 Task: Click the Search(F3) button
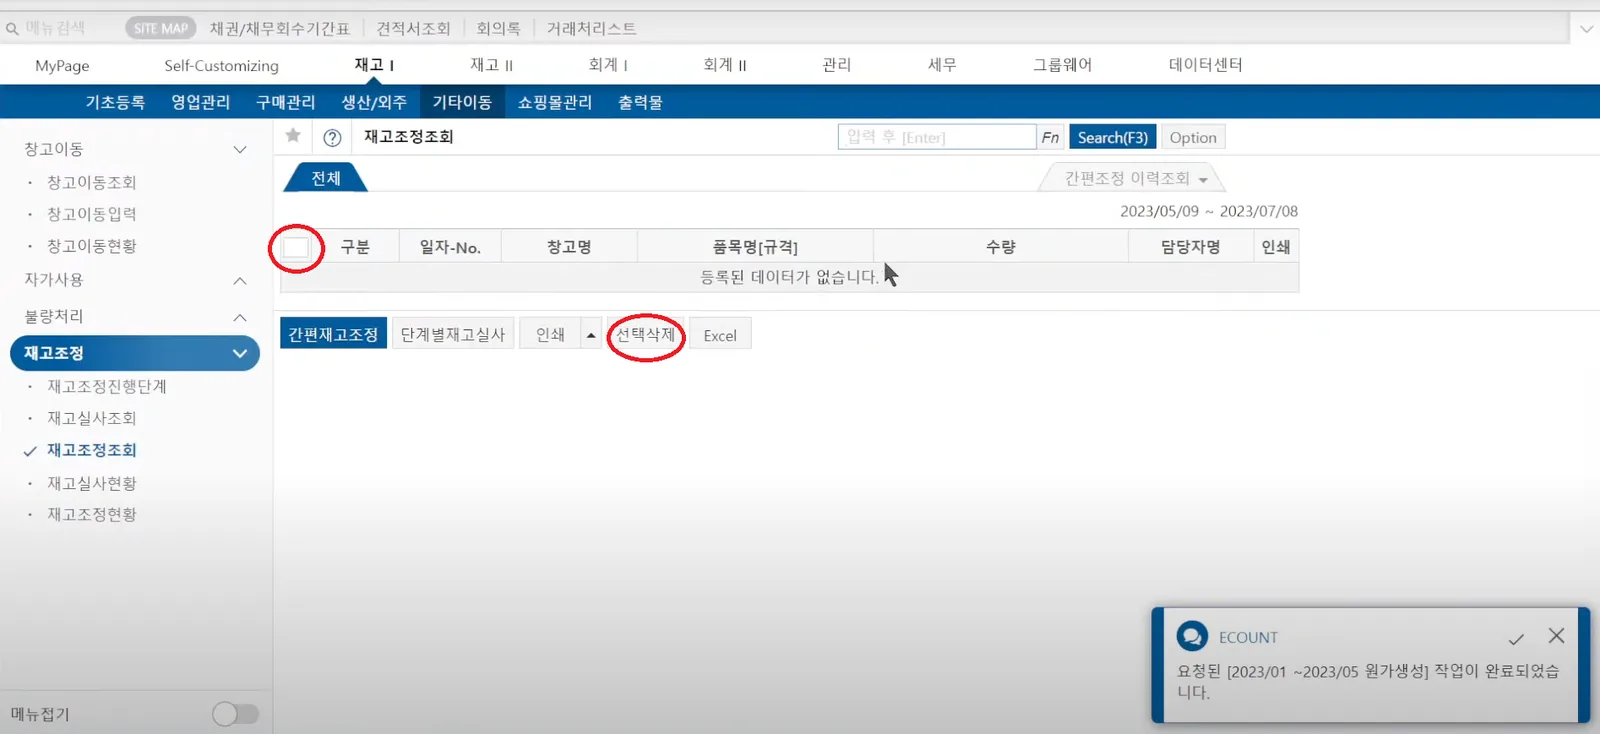[1113, 137]
